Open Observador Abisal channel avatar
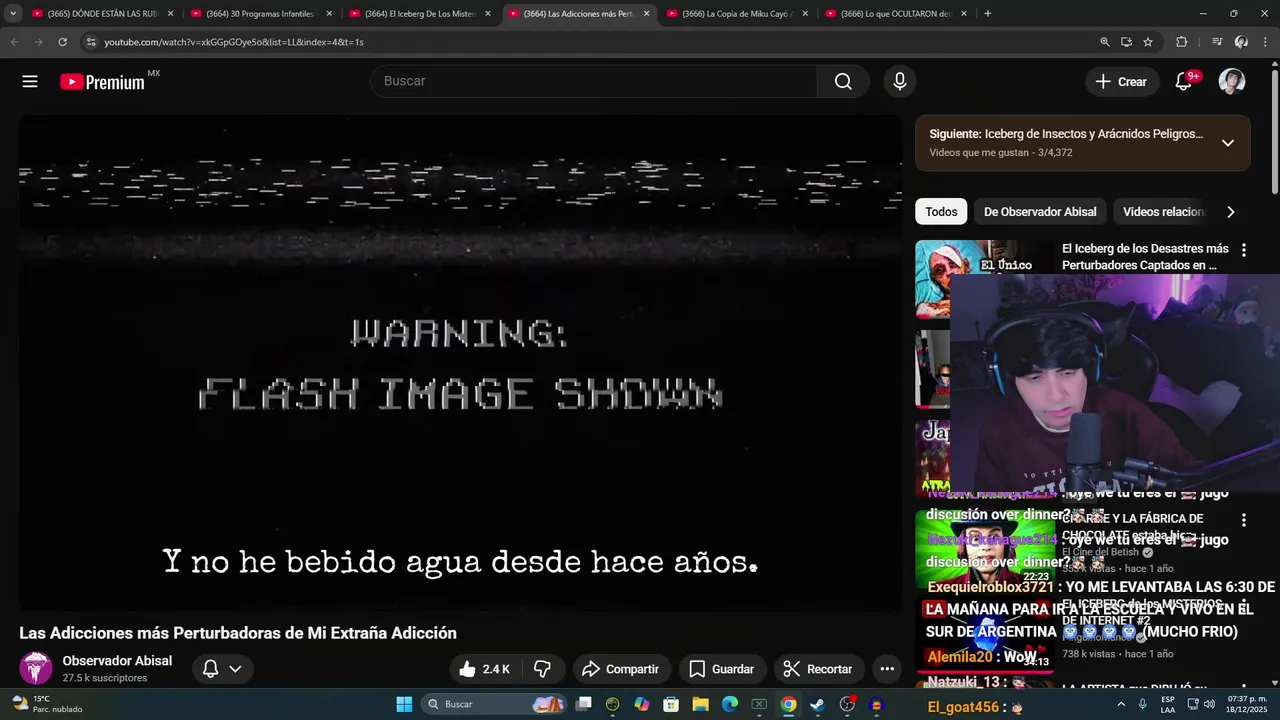This screenshot has width=1280, height=720. pos(36,668)
